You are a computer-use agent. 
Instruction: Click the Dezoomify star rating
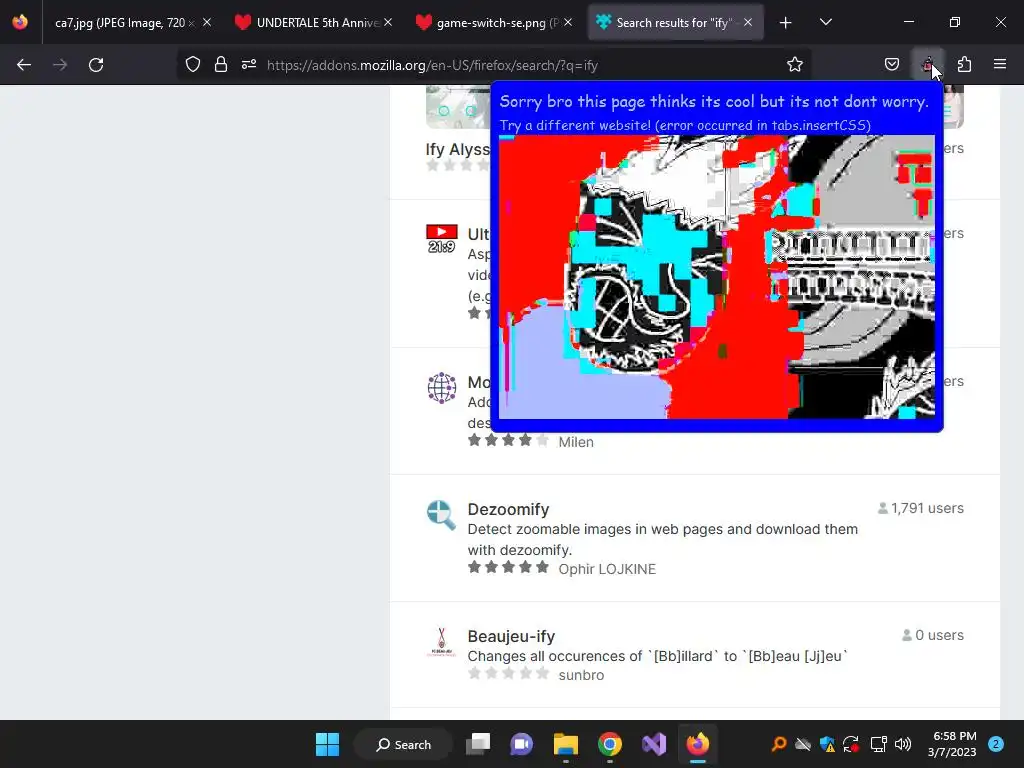pyautogui.click(x=508, y=567)
